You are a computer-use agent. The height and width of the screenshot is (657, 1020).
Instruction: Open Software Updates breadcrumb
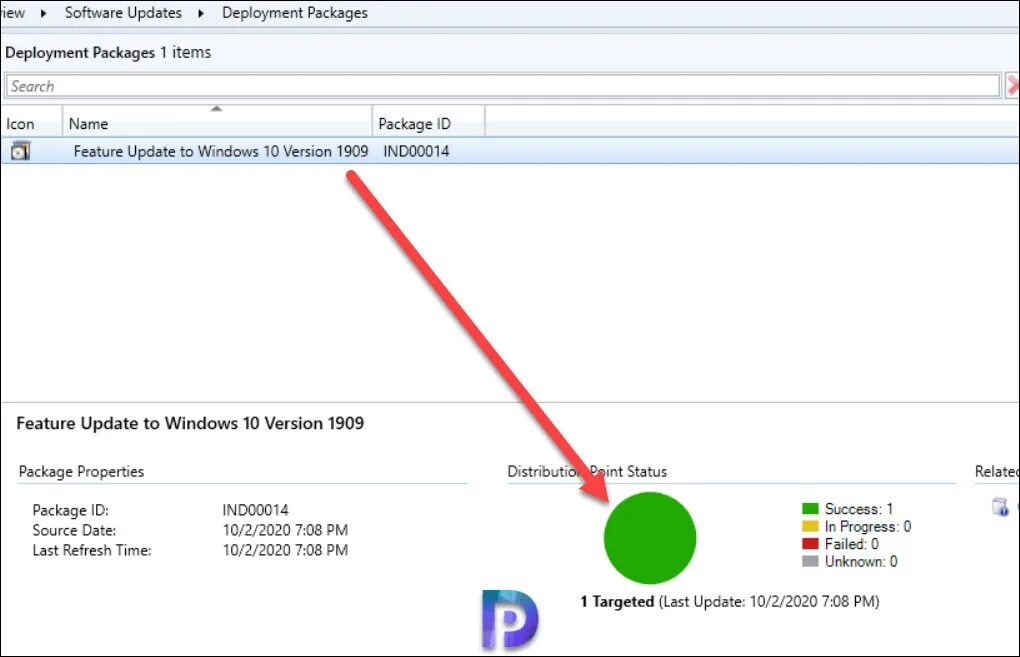pos(123,12)
